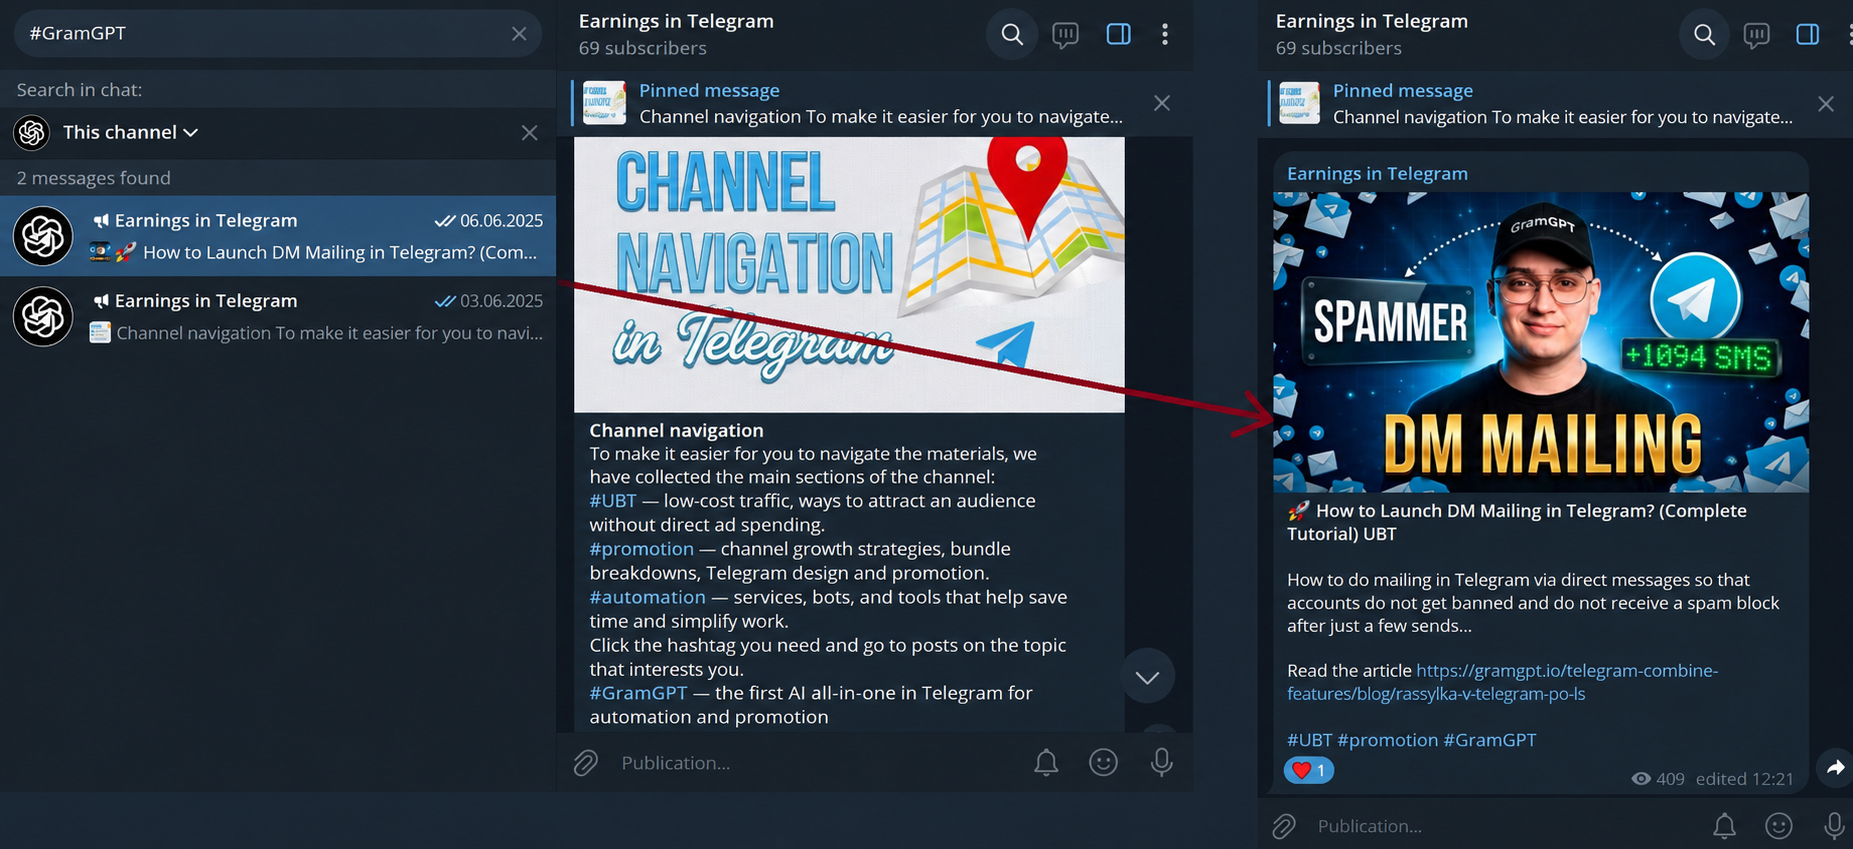Close pinned message bar in right chat

[x=1826, y=104]
